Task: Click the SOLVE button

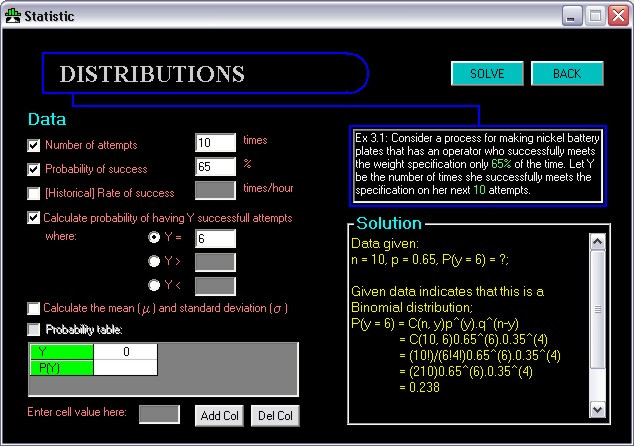Action: pyautogui.click(x=487, y=74)
